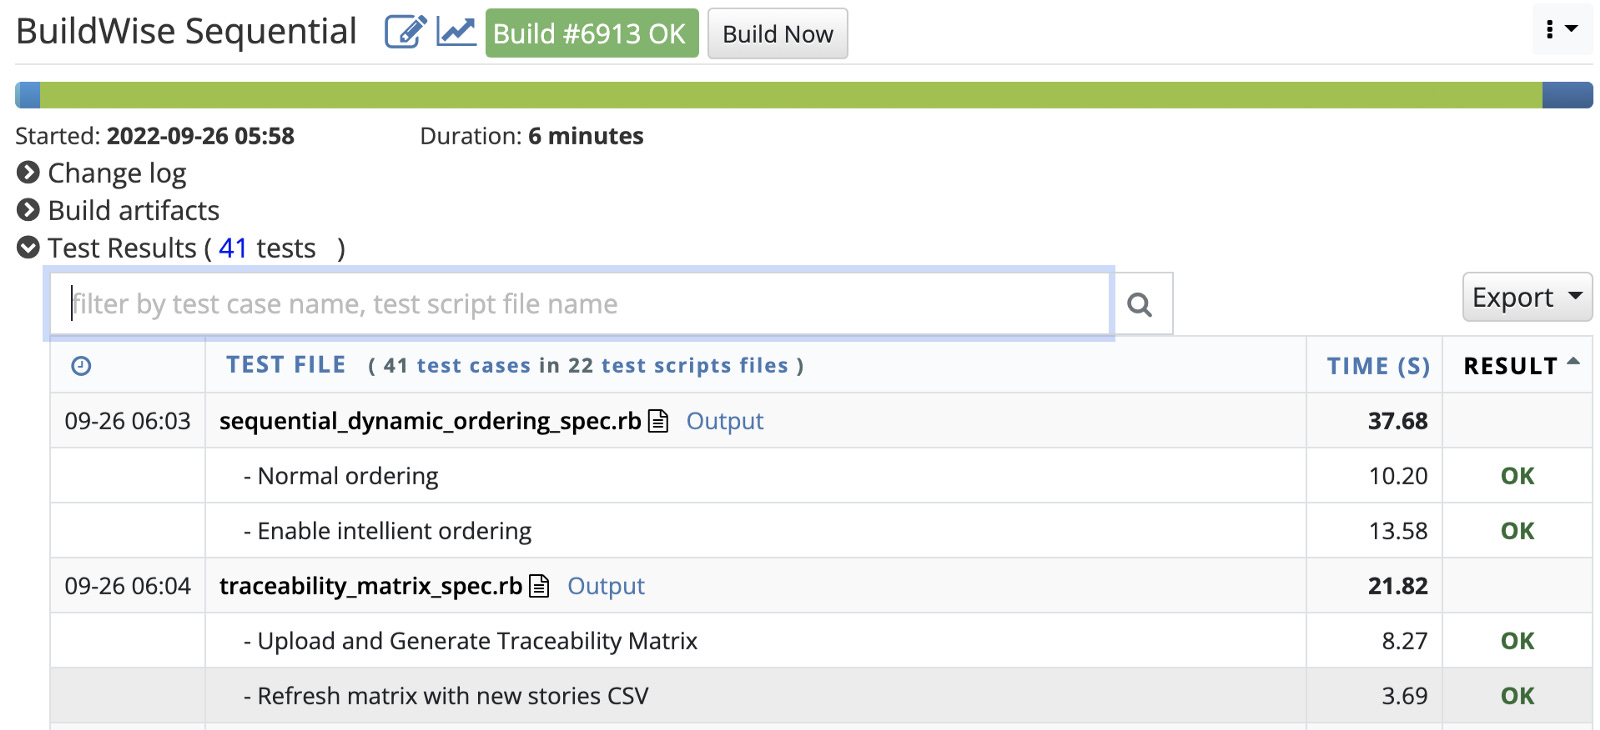
Task: Sort by TEST FILE column header
Action: (286, 365)
